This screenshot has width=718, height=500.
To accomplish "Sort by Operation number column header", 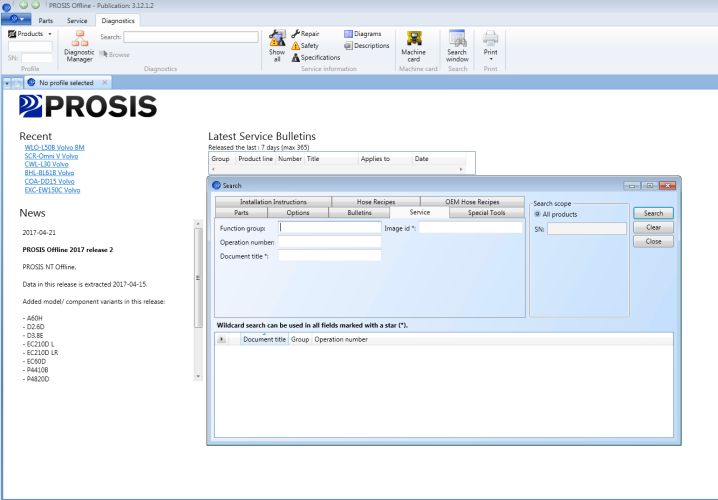I will point(341,339).
